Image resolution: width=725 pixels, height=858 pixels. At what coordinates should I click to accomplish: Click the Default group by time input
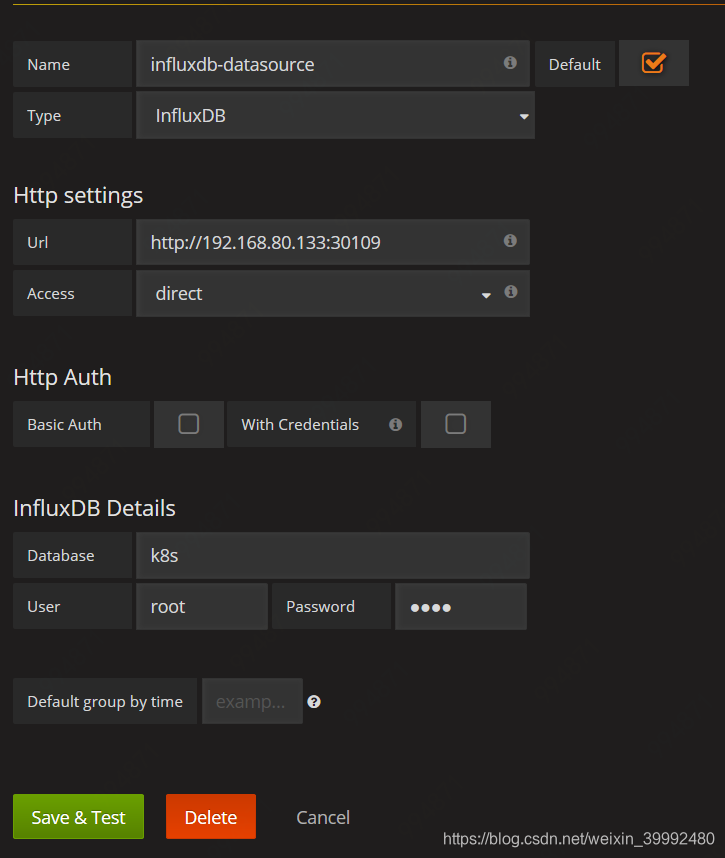pyautogui.click(x=252, y=702)
